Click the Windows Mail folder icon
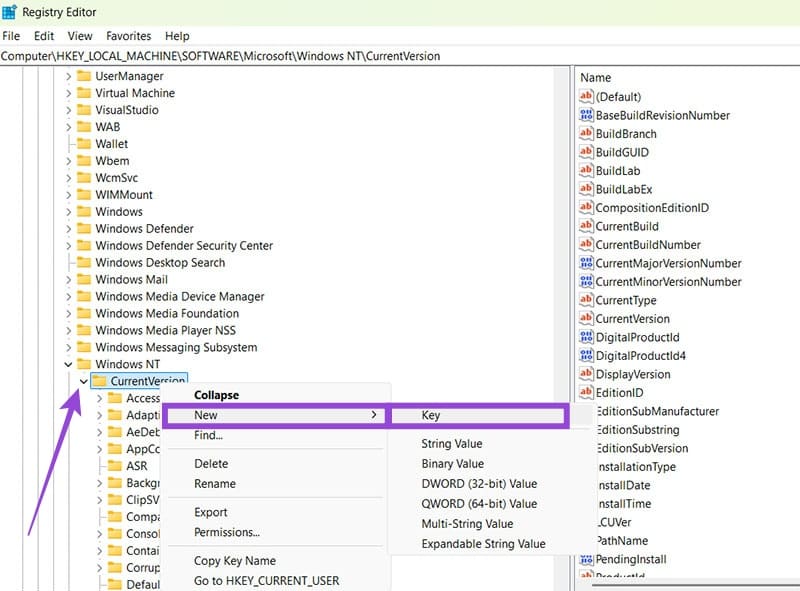 coord(84,279)
